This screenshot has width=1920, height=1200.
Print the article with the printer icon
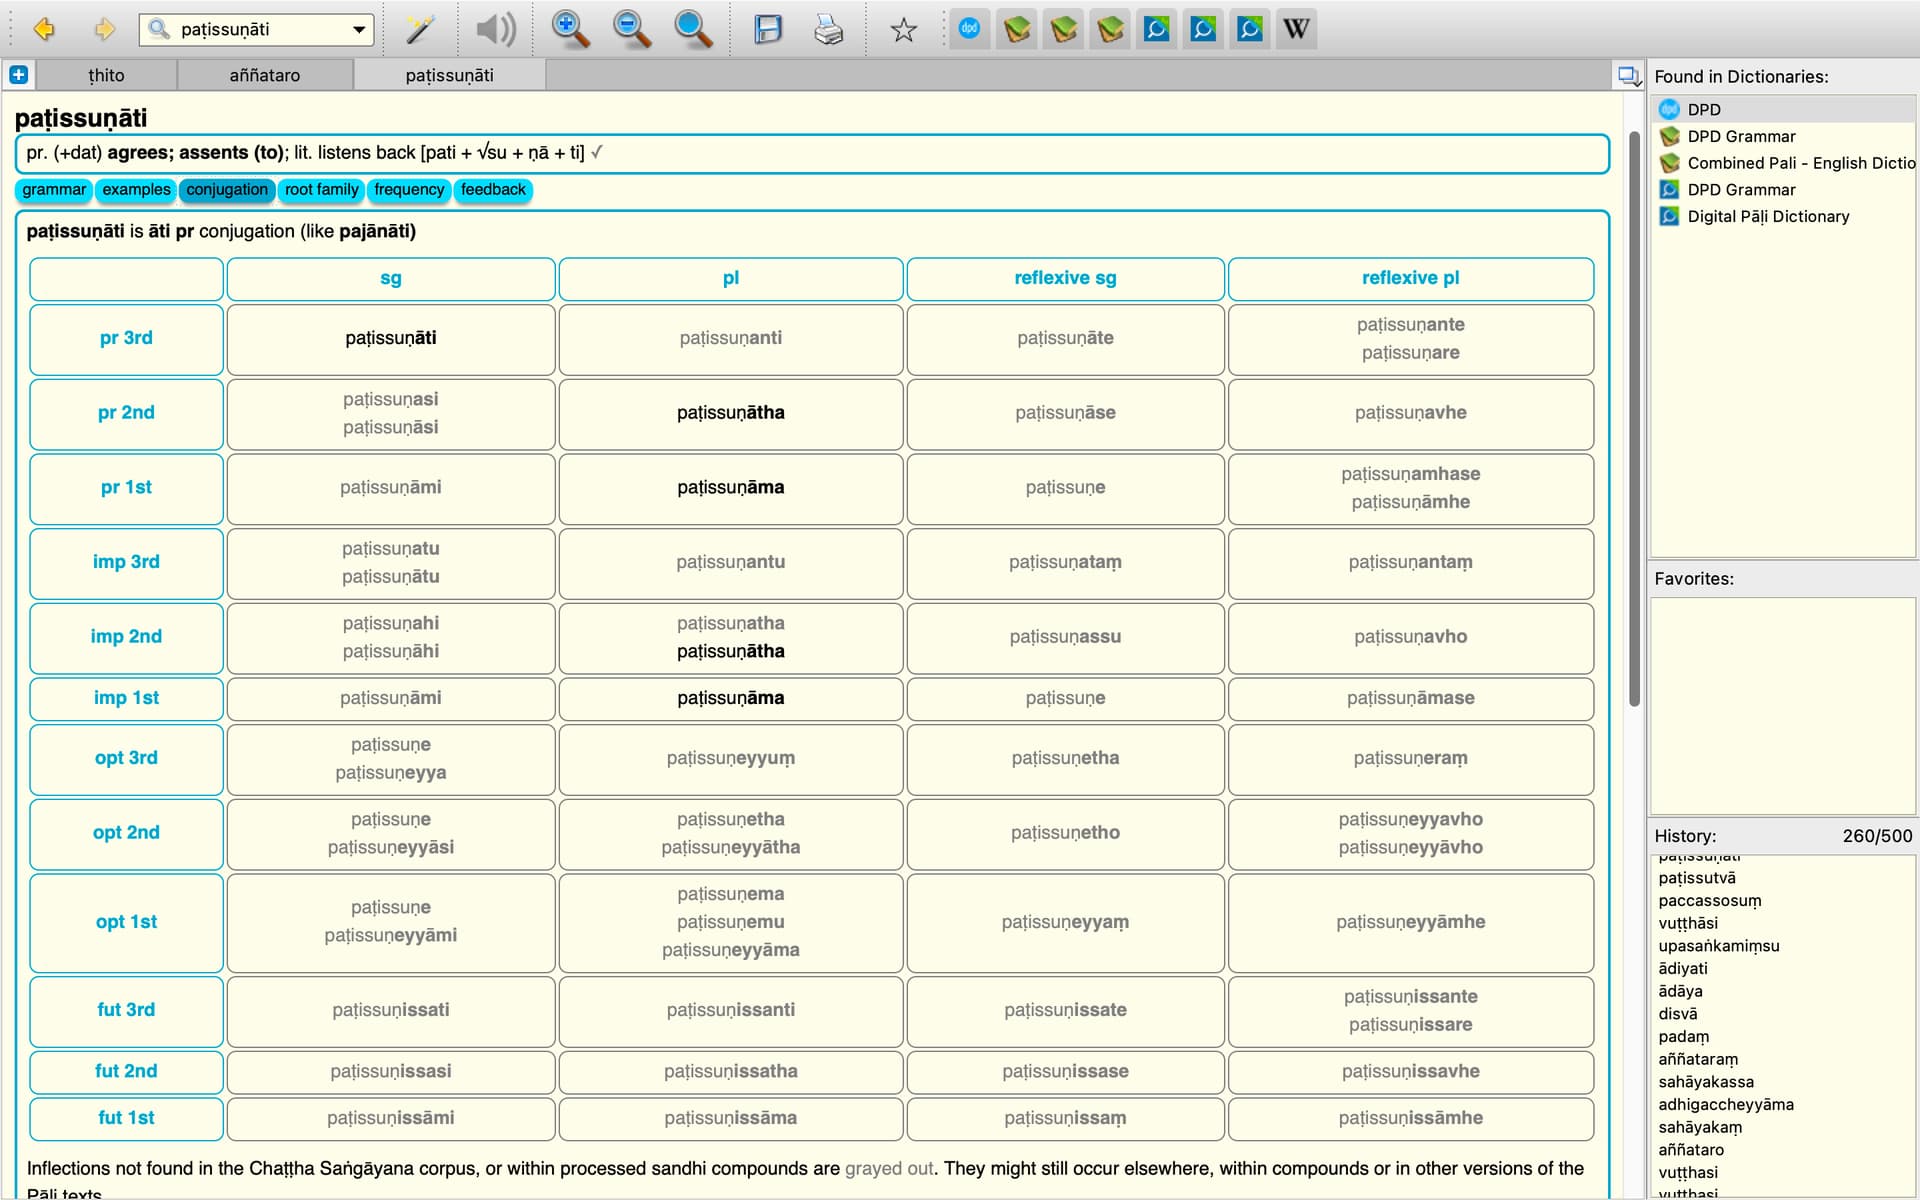click(x=829, y=29)
